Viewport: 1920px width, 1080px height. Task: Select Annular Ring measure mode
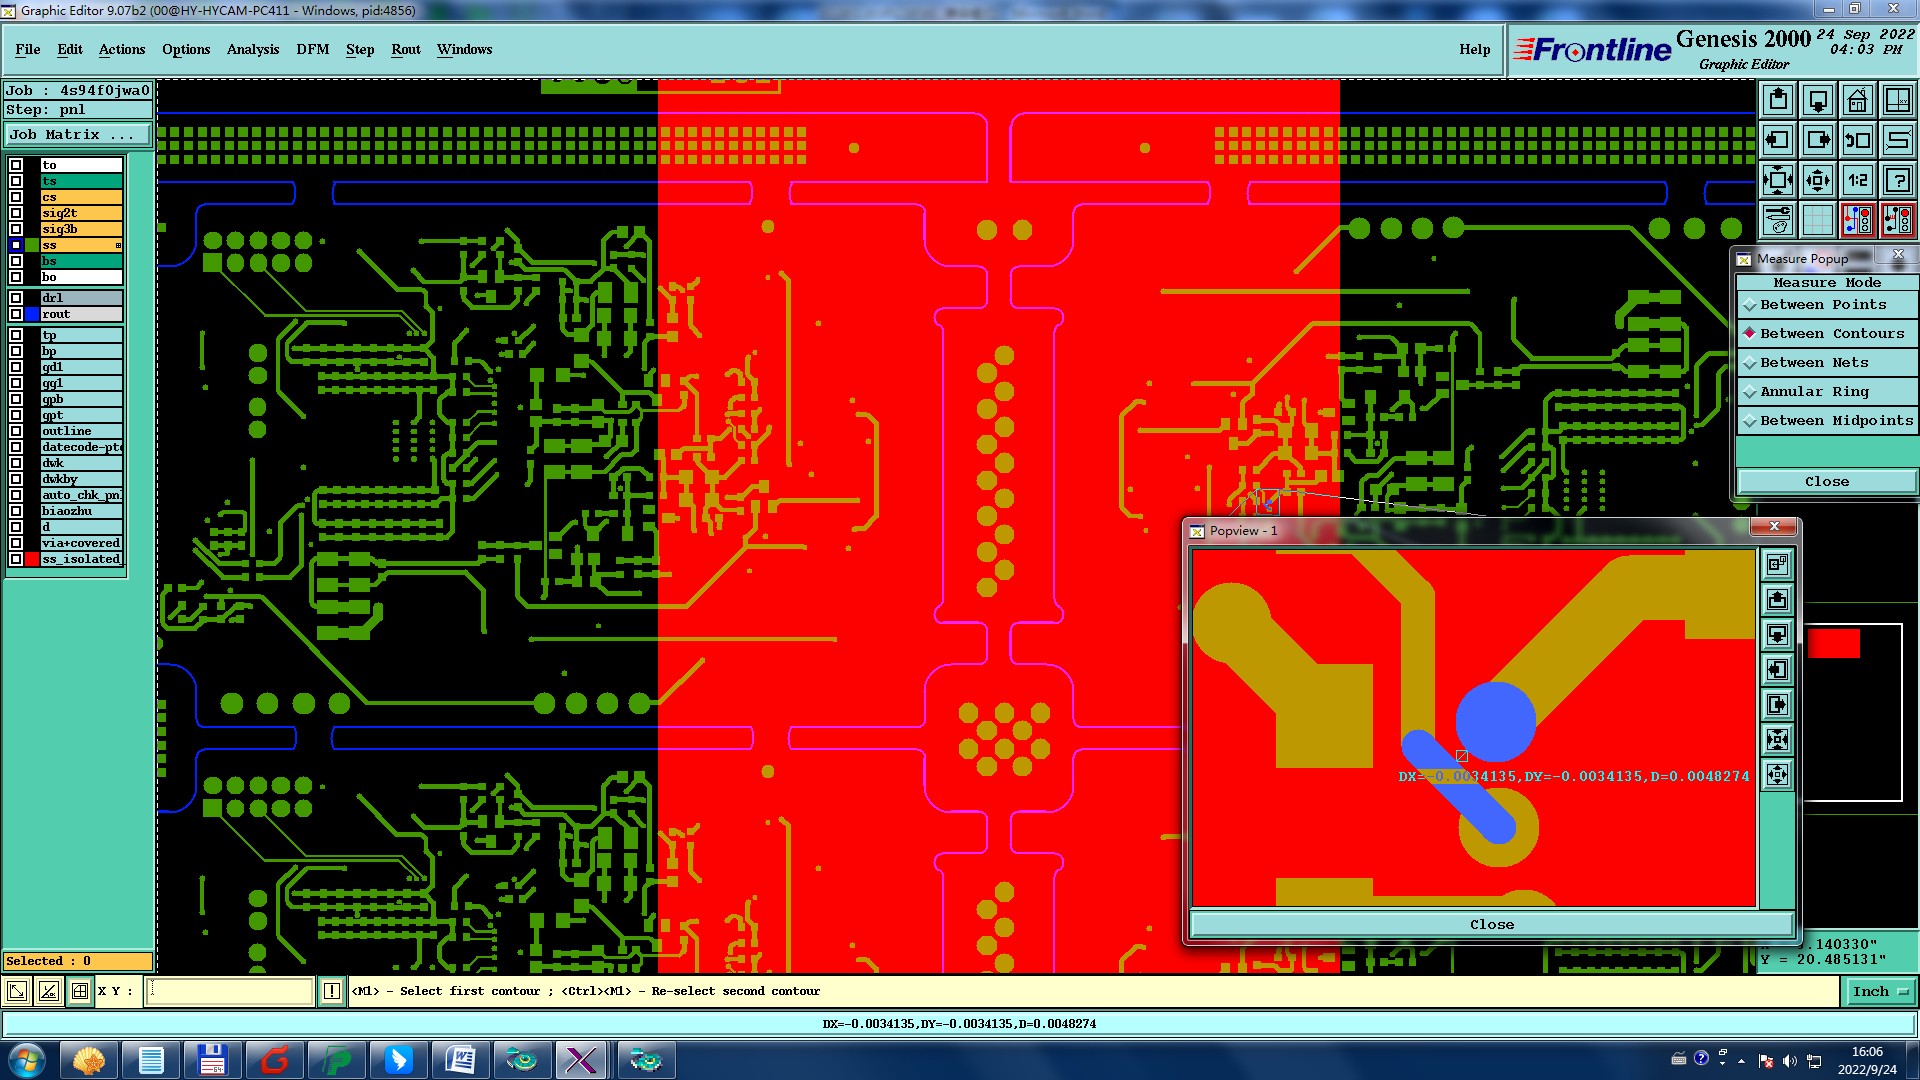click(x=1813, y=392)
